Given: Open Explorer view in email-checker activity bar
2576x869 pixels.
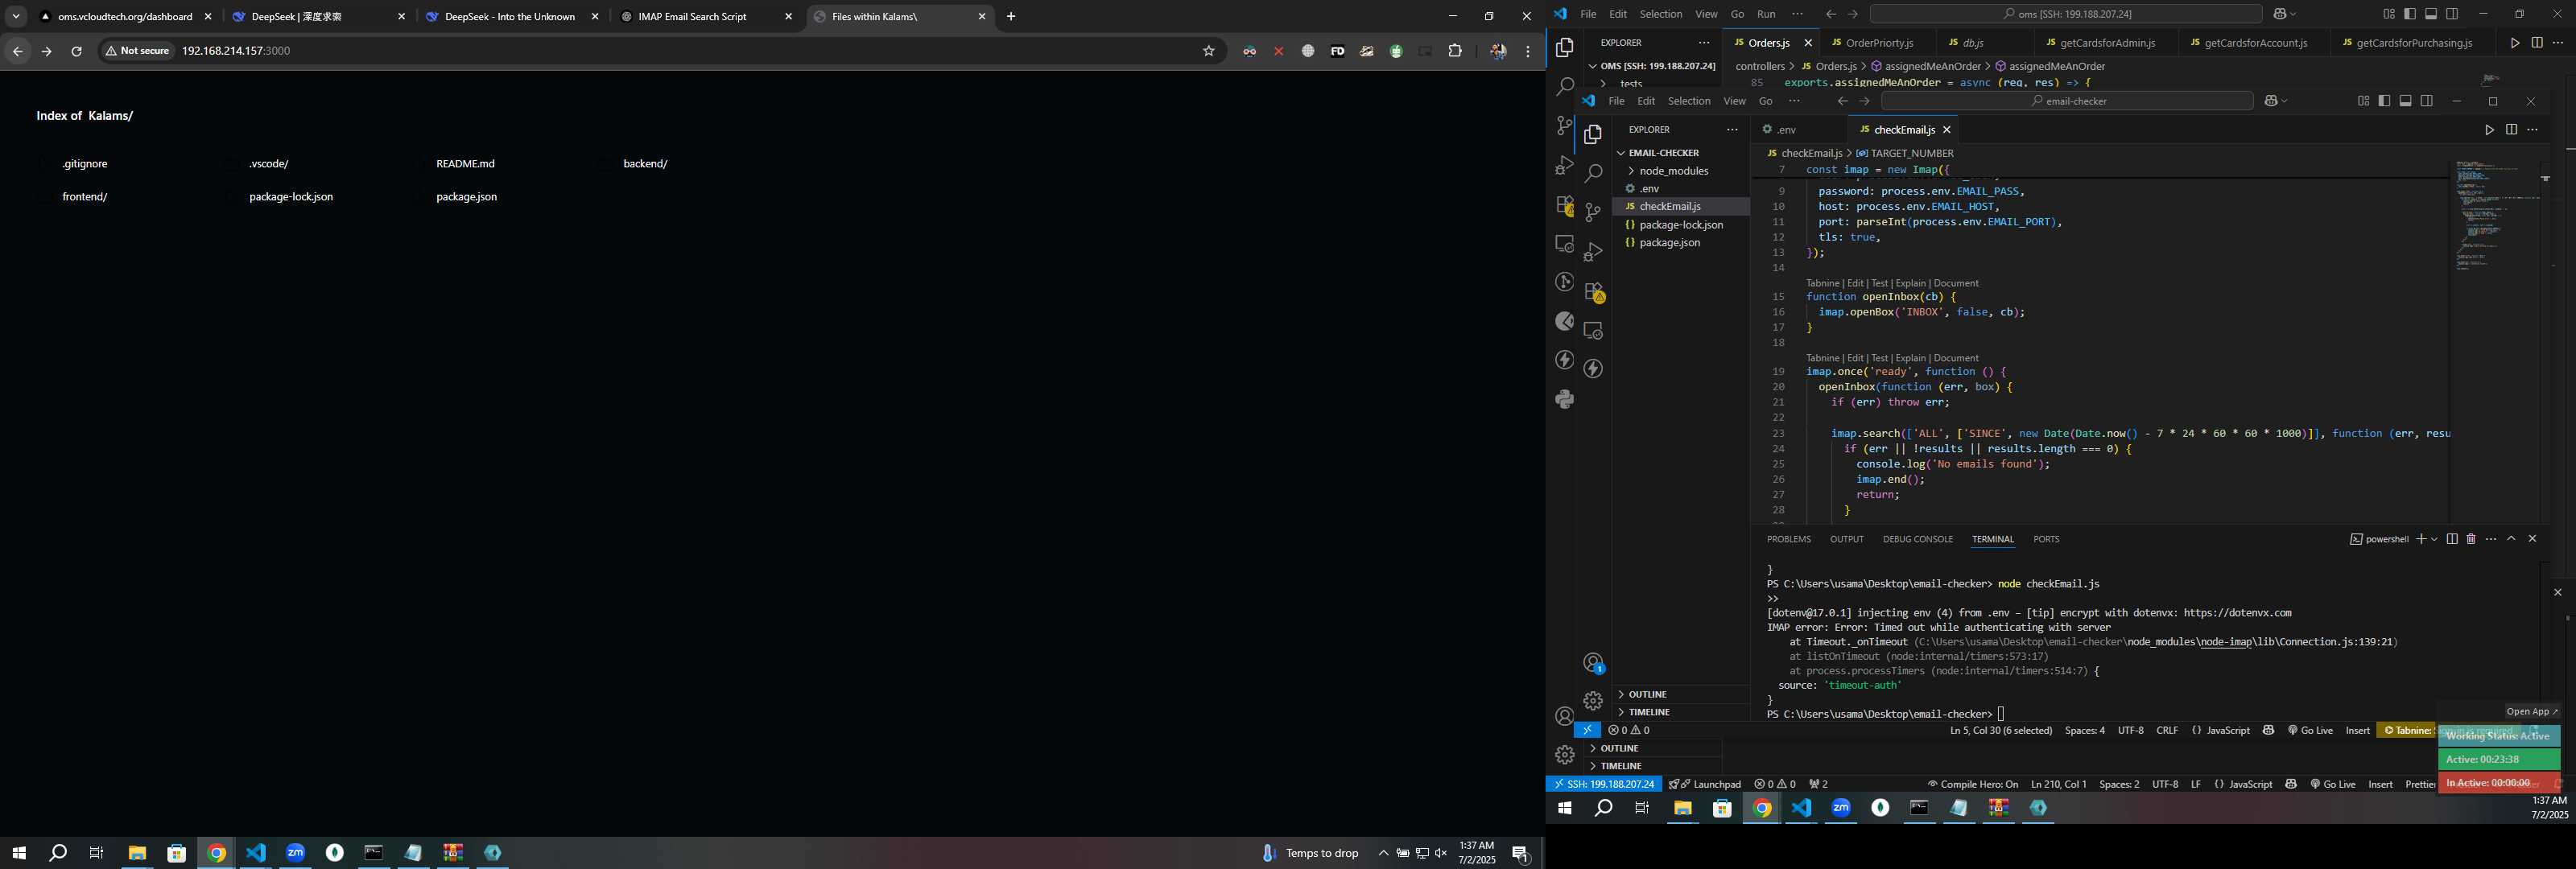Looking at the screenshot, I should 1593,135.
